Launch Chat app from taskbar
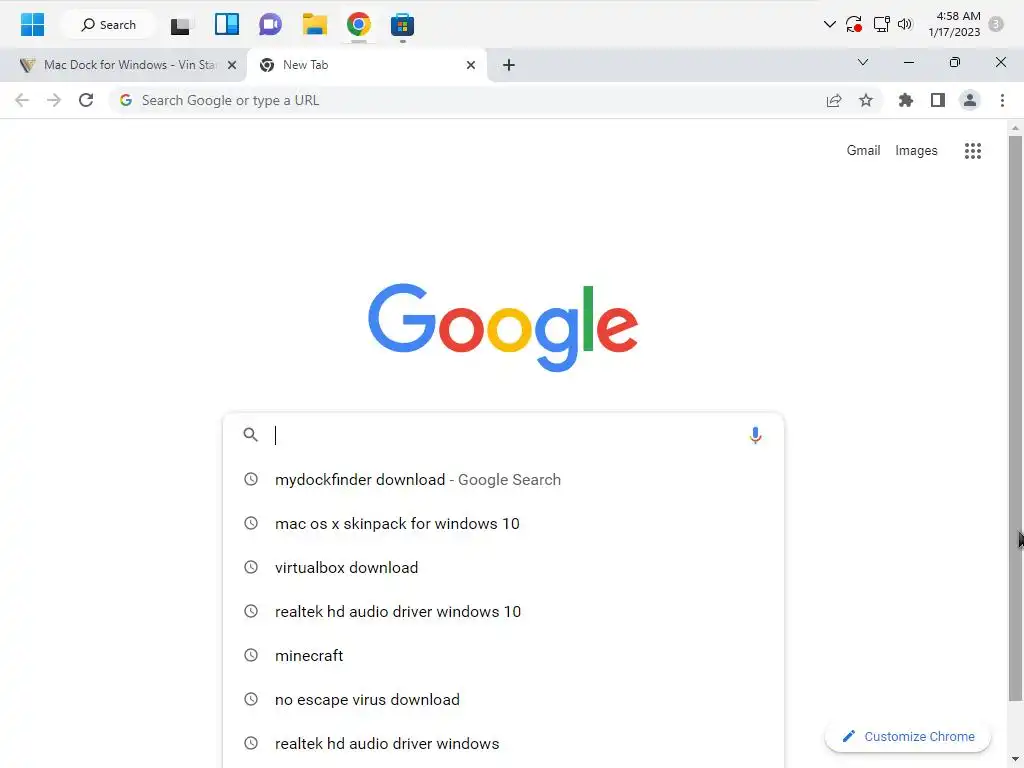 (x=270, y=25)
